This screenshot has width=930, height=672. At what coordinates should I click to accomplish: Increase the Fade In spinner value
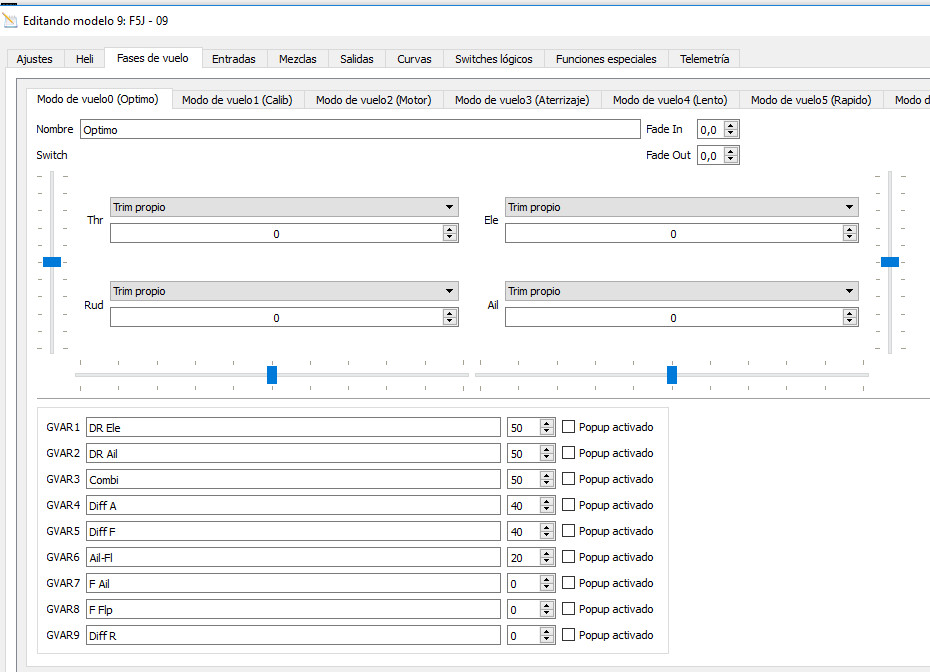[731, 125]
